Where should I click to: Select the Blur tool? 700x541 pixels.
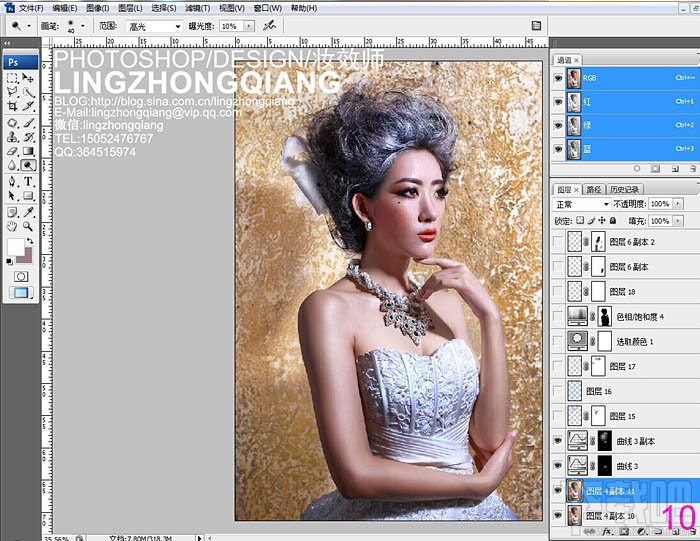coord(12,165)
